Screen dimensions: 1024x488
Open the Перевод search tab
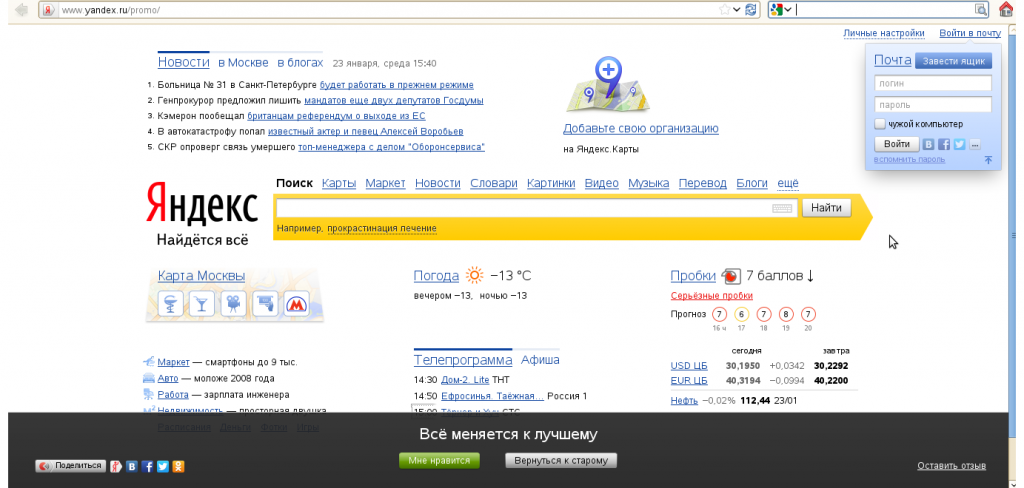point(703,184)
